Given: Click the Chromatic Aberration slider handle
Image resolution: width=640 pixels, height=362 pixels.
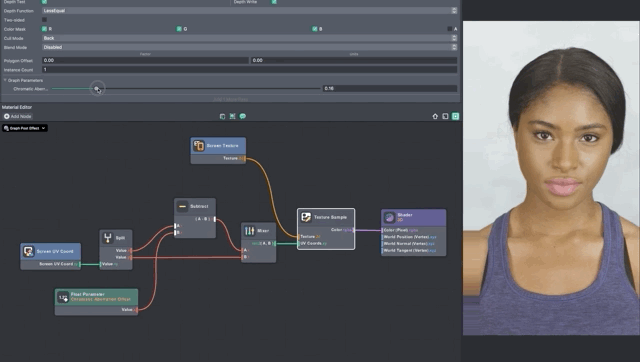Looking at the screenshot, I should click(x=96, y=89).
